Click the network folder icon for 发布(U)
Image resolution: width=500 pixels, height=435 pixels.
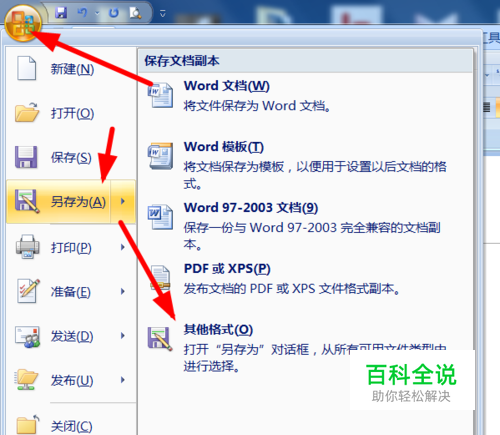[27, 379]
